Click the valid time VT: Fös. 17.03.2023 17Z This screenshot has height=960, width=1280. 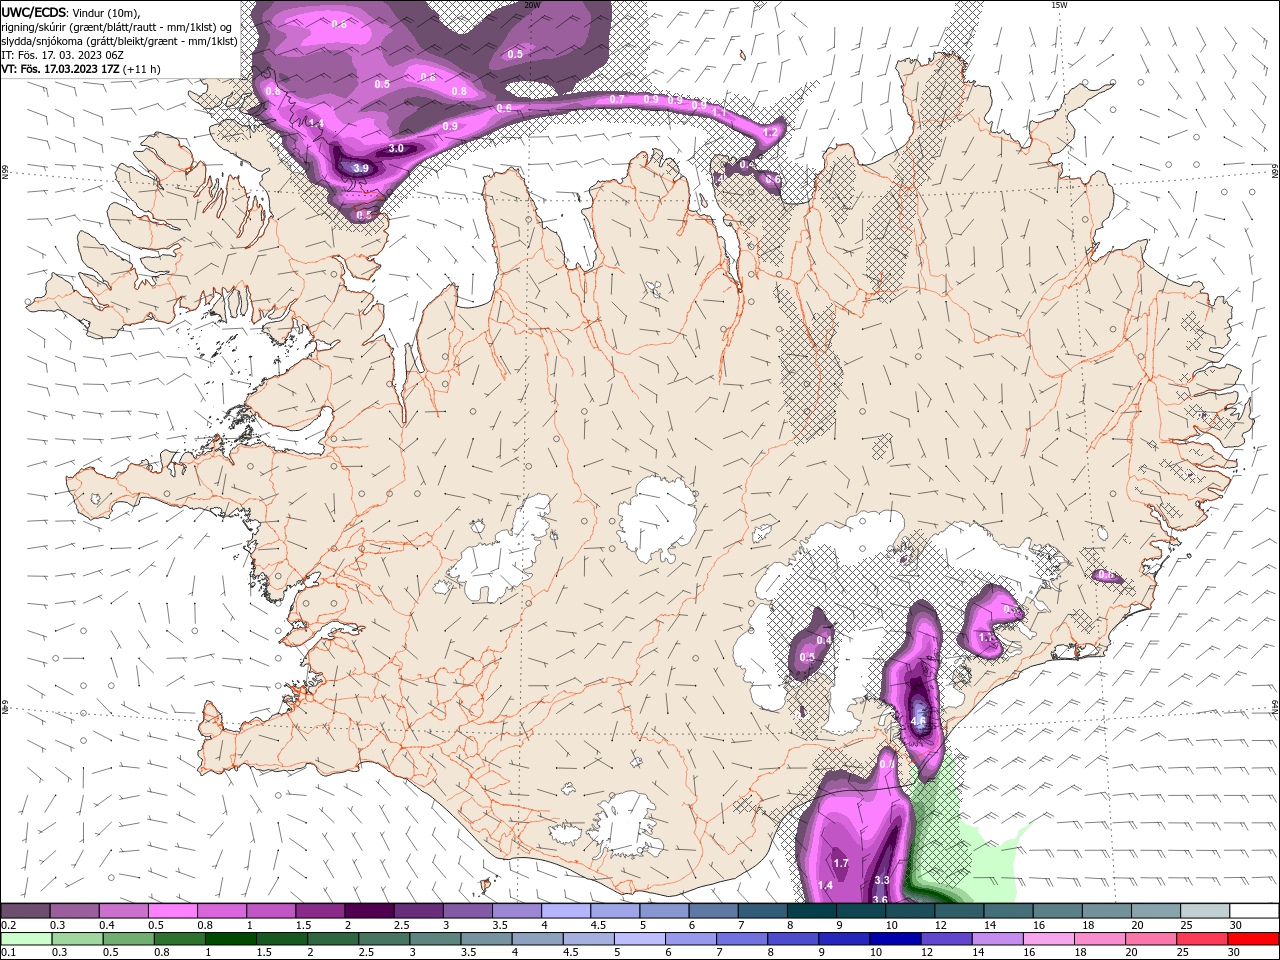pos(60,69)
